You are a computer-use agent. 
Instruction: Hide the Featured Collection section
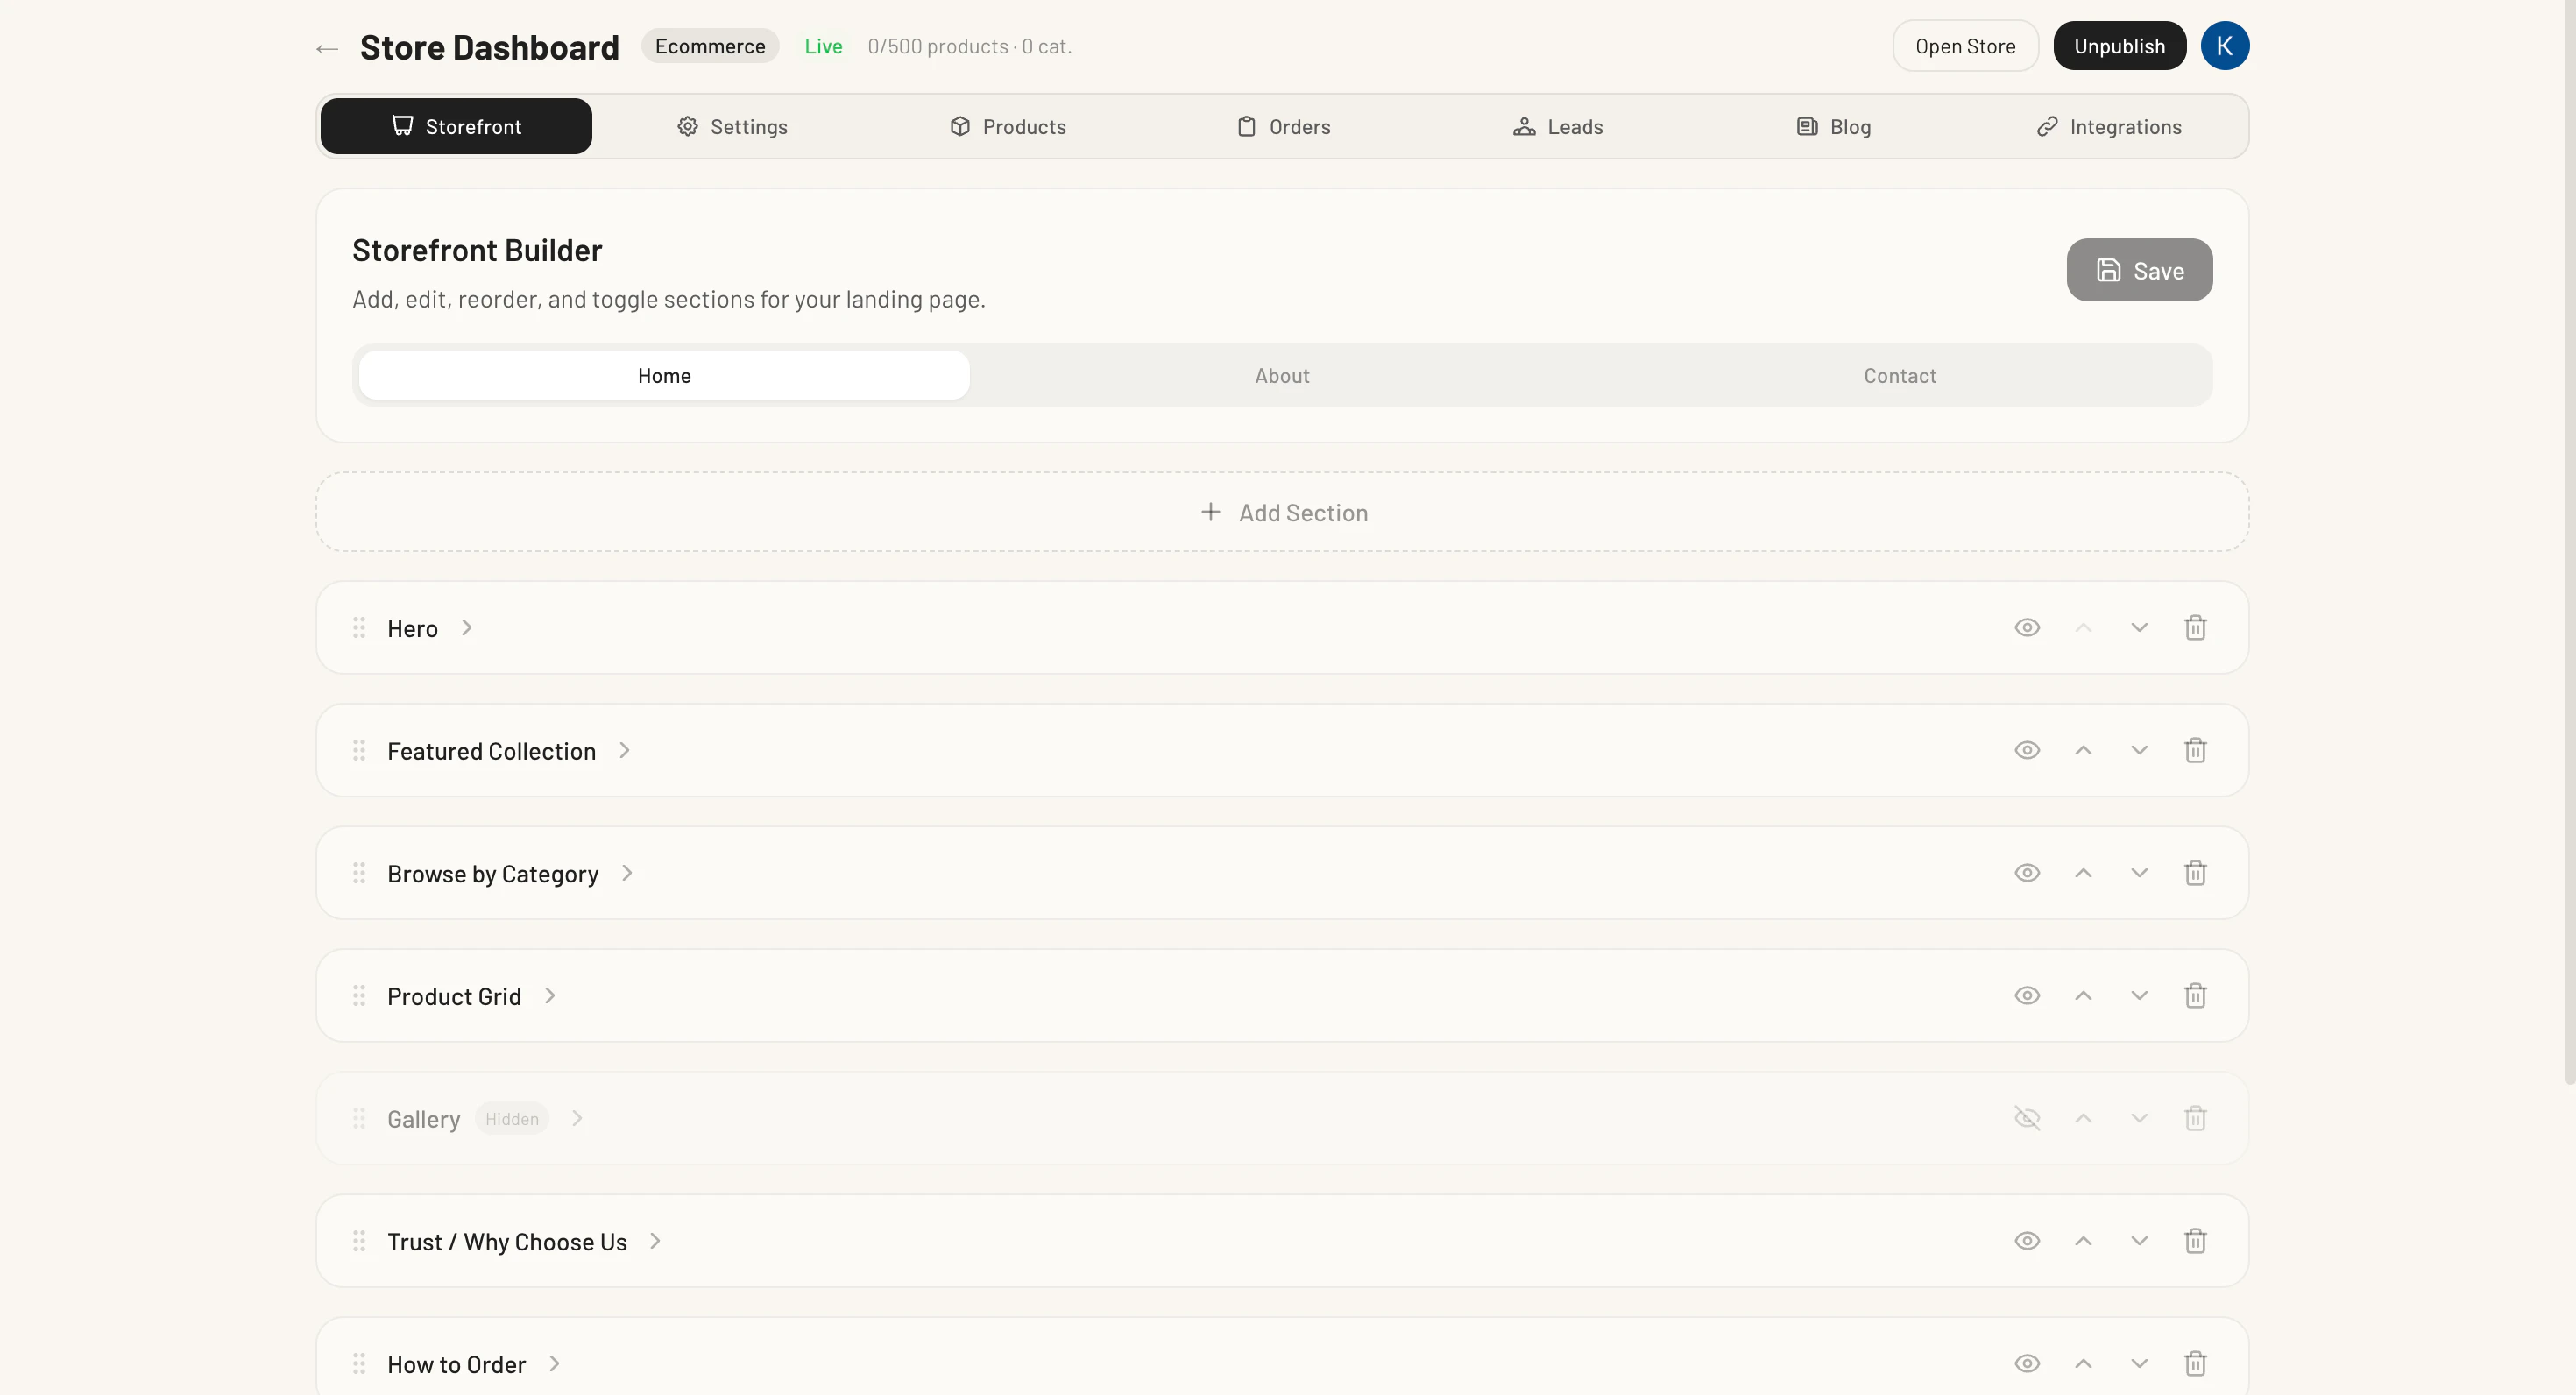(x=2027, y=750)
